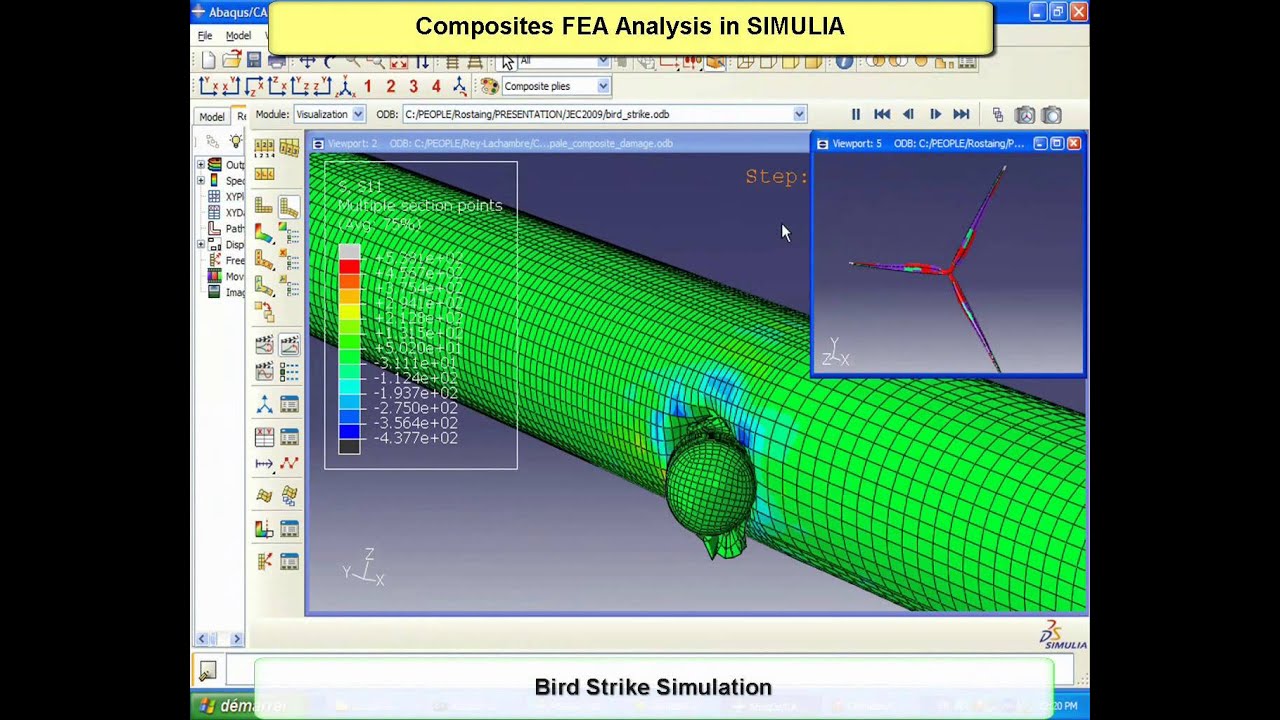This screenshot has width=1280, height=720.
Task: Open the selection filter All dropdown
Action: point(603,61)
